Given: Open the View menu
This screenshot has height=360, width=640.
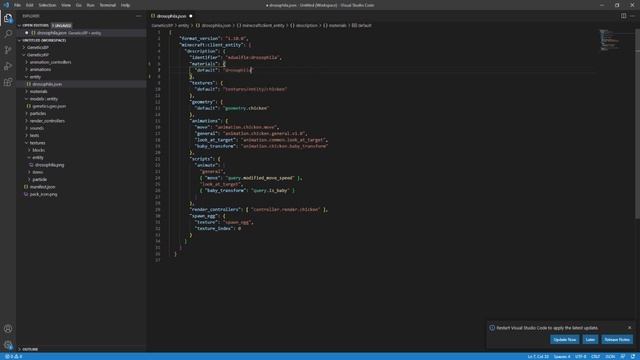Looking at the screenshot, I should click(x=66, y=5).
